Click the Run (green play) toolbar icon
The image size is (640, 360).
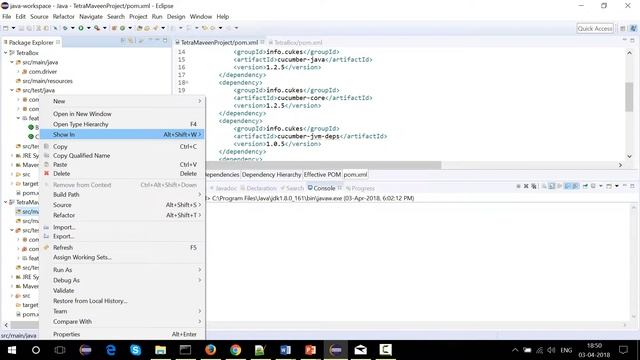(x=81, y=28)
